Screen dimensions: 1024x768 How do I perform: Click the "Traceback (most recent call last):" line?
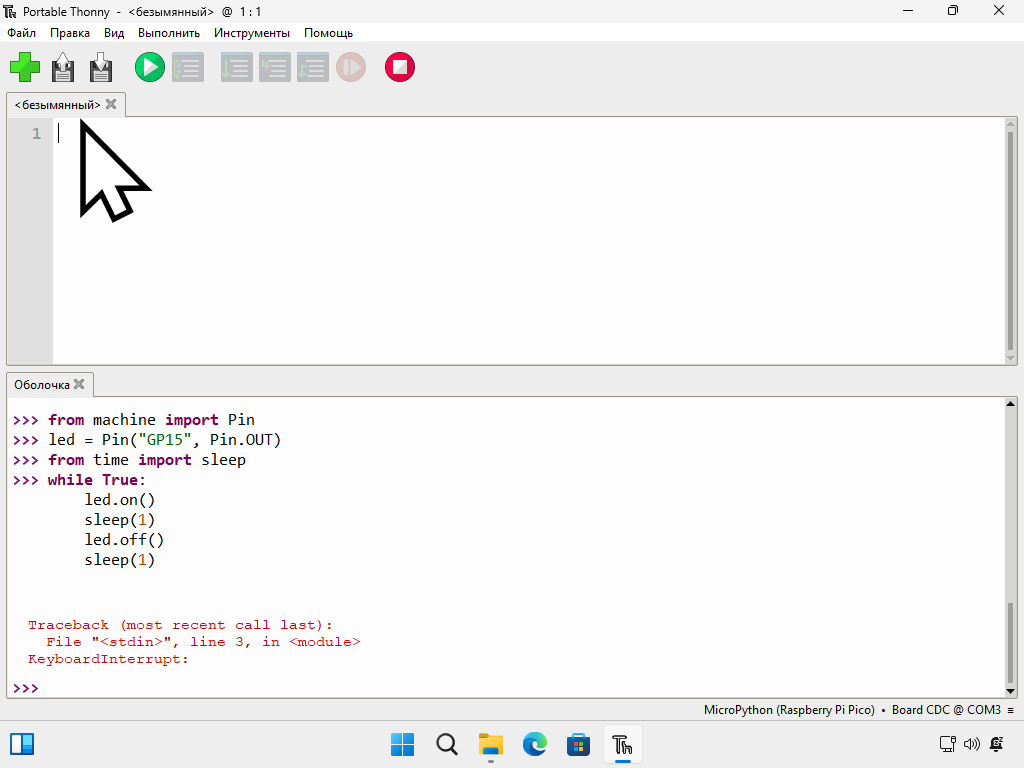tap(180, 625)
